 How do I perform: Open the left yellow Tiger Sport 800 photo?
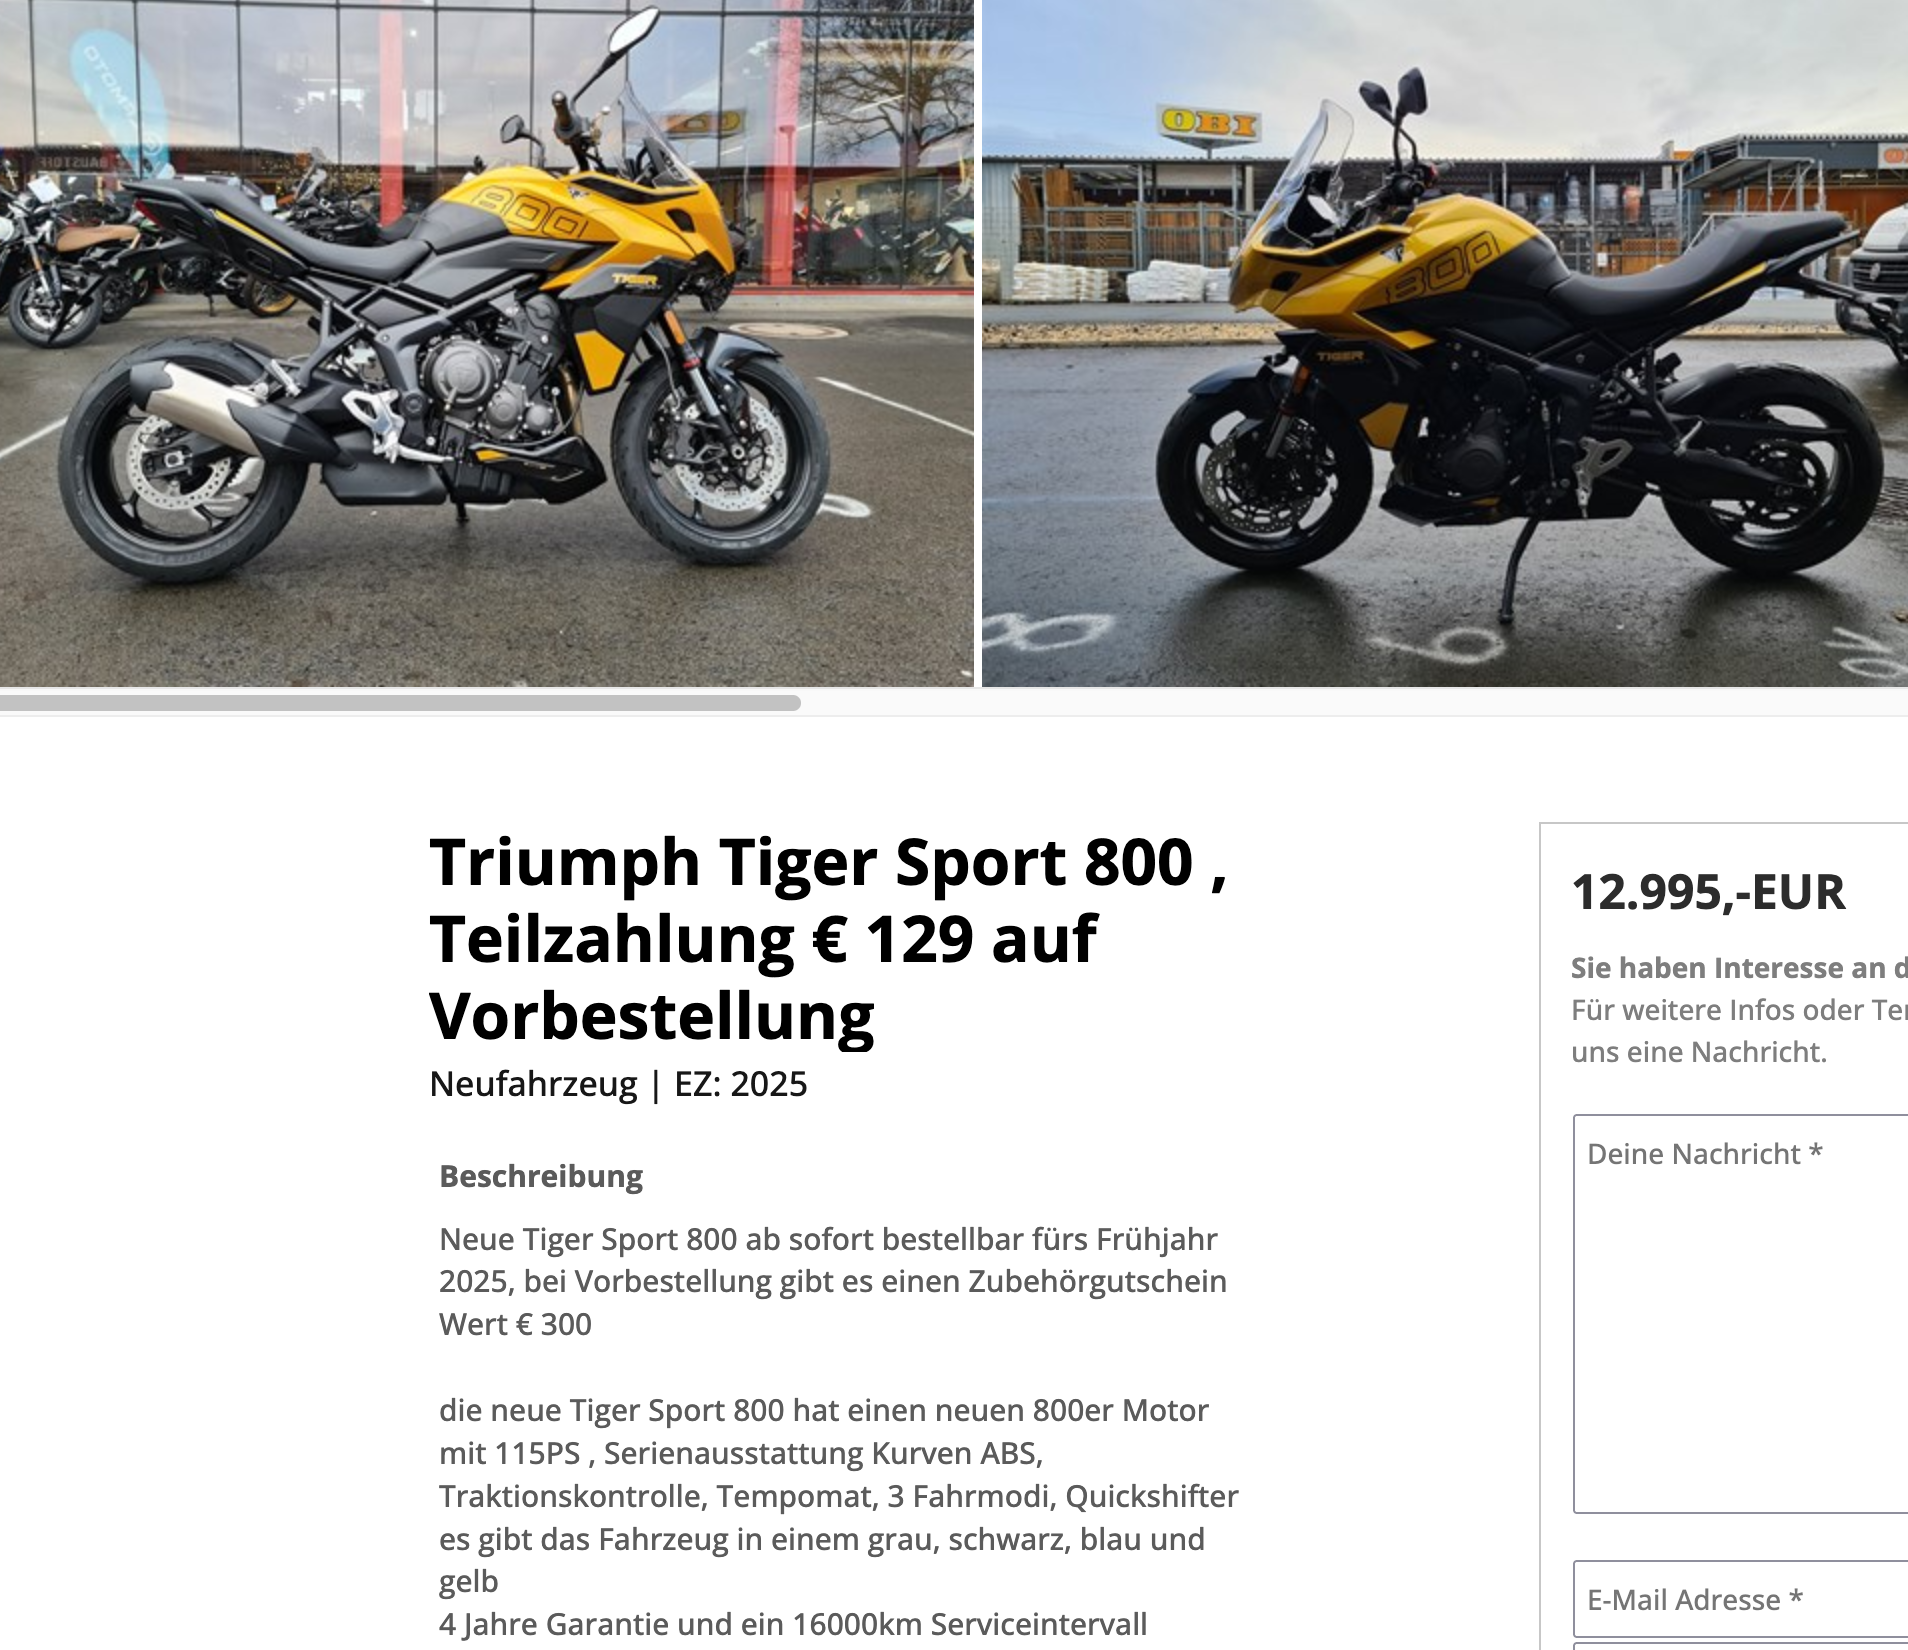(x=486, y=343)
